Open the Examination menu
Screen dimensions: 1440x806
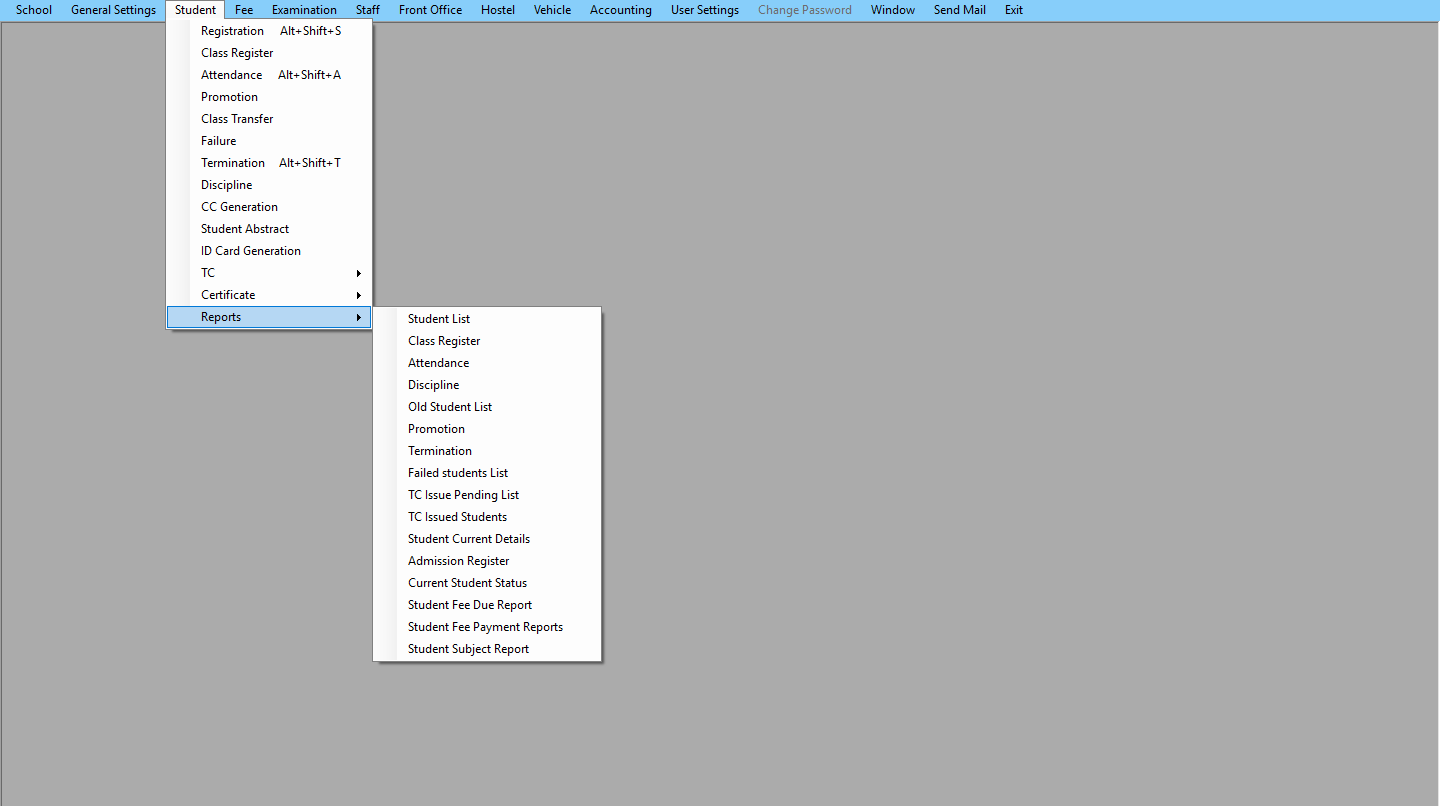point(304,10)
